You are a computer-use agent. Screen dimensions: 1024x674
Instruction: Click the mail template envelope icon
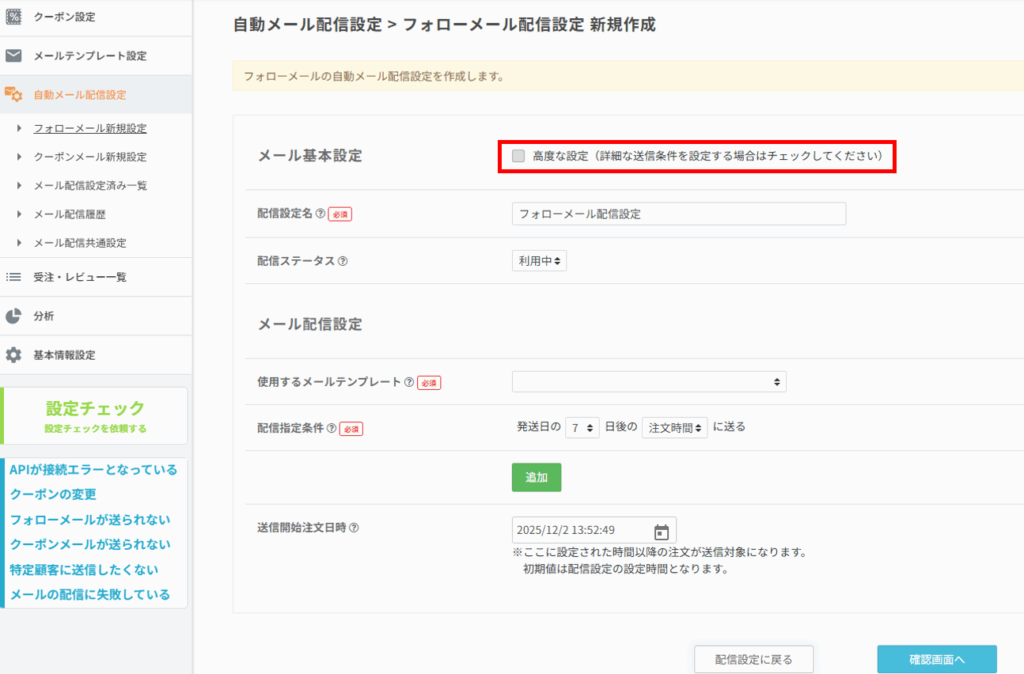pyautogui.click(x=14, y=56)
